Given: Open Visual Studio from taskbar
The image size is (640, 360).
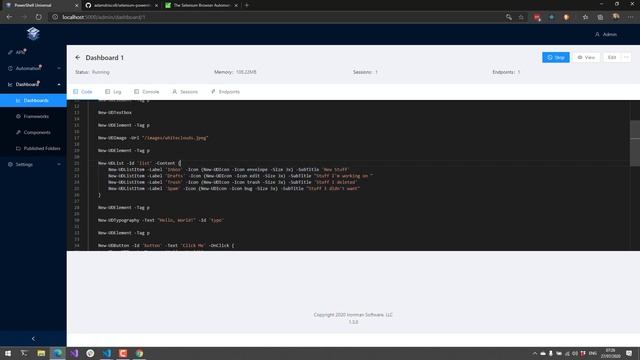Looking at the screenshot, I should 74,353.
